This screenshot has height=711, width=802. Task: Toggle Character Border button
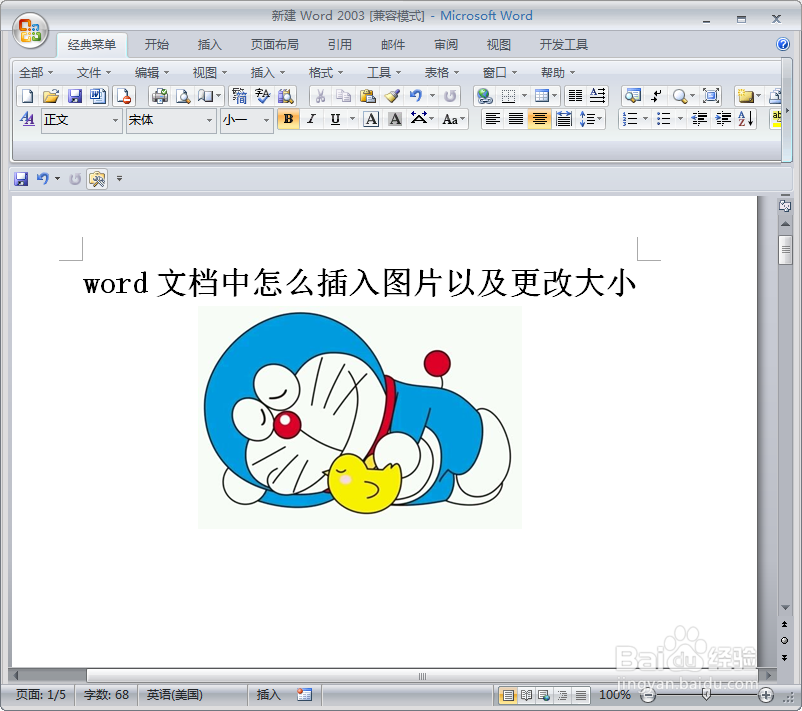point(371,120)
